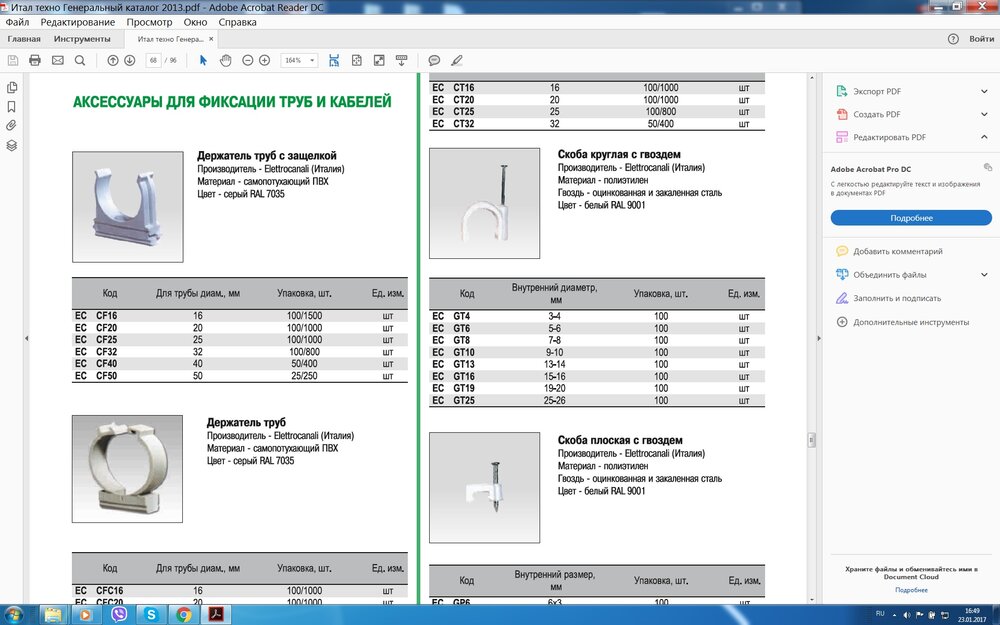
Task: Zoom in with plus icon
Action: point(265,61)
